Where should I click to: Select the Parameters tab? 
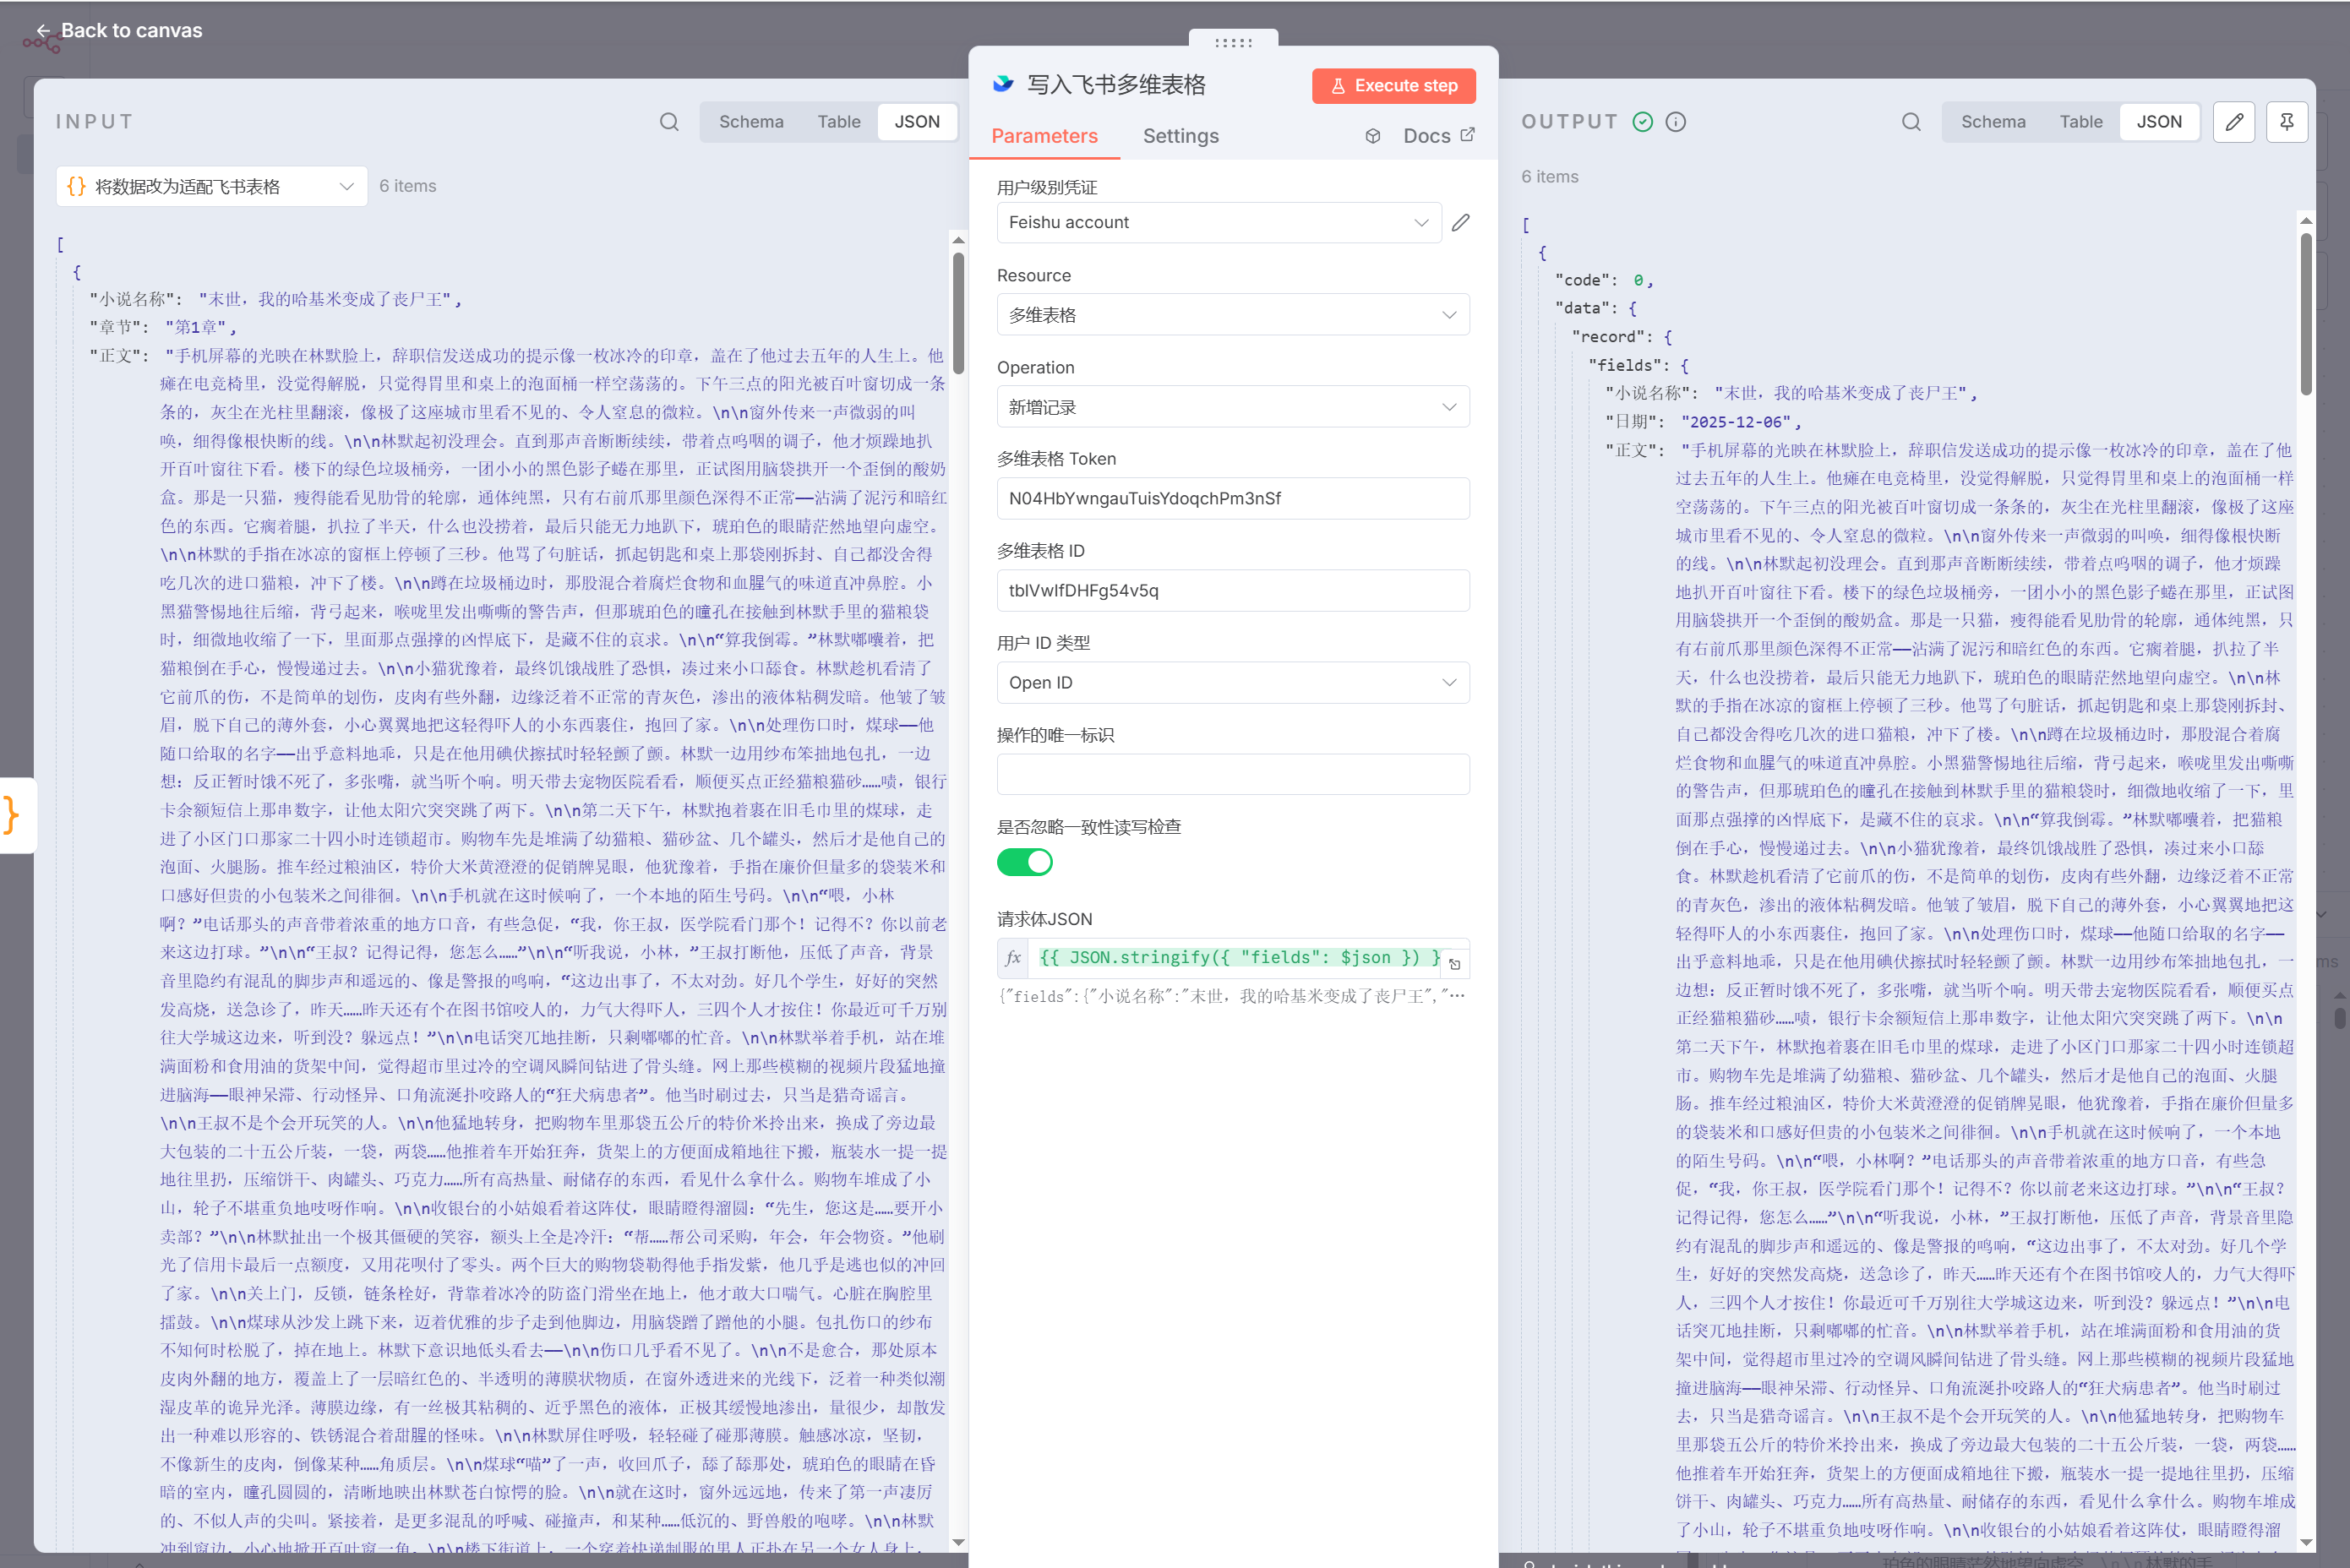tap(1044, 136)
